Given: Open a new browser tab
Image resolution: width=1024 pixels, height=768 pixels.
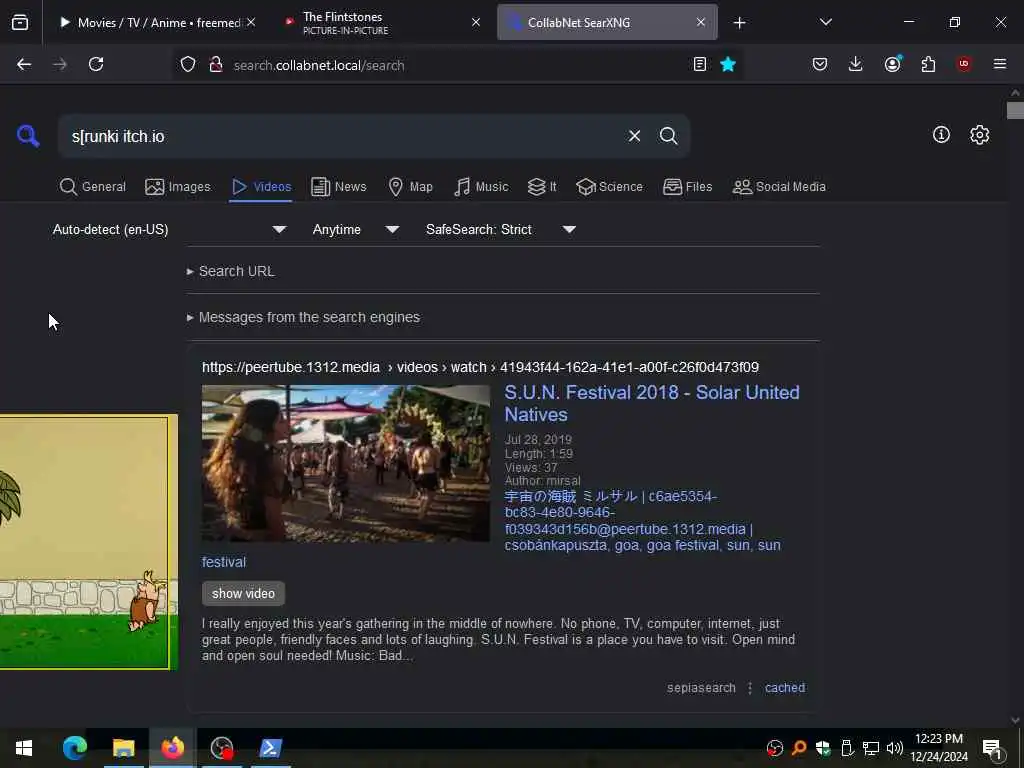Looking at the screenshot, I should click(739, 23).
